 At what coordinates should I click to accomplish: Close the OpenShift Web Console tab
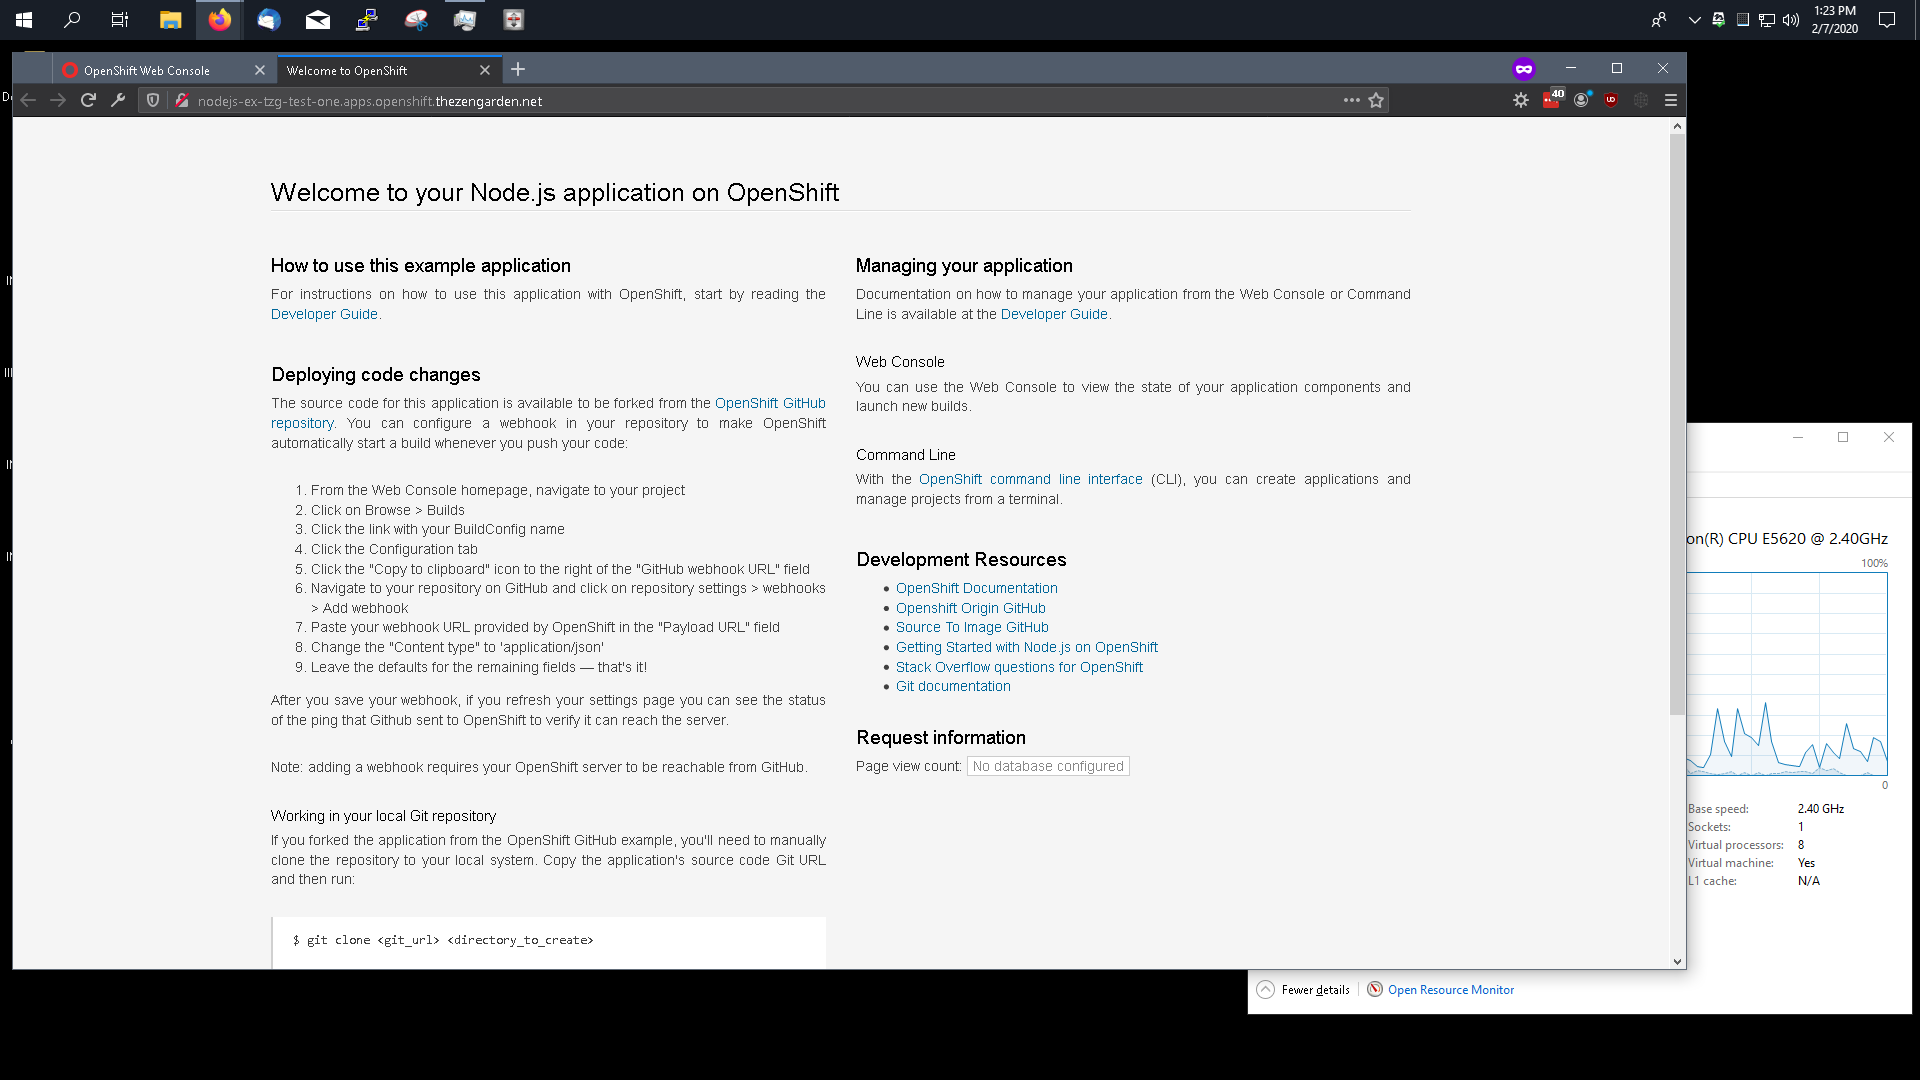[x=260, y=70]
